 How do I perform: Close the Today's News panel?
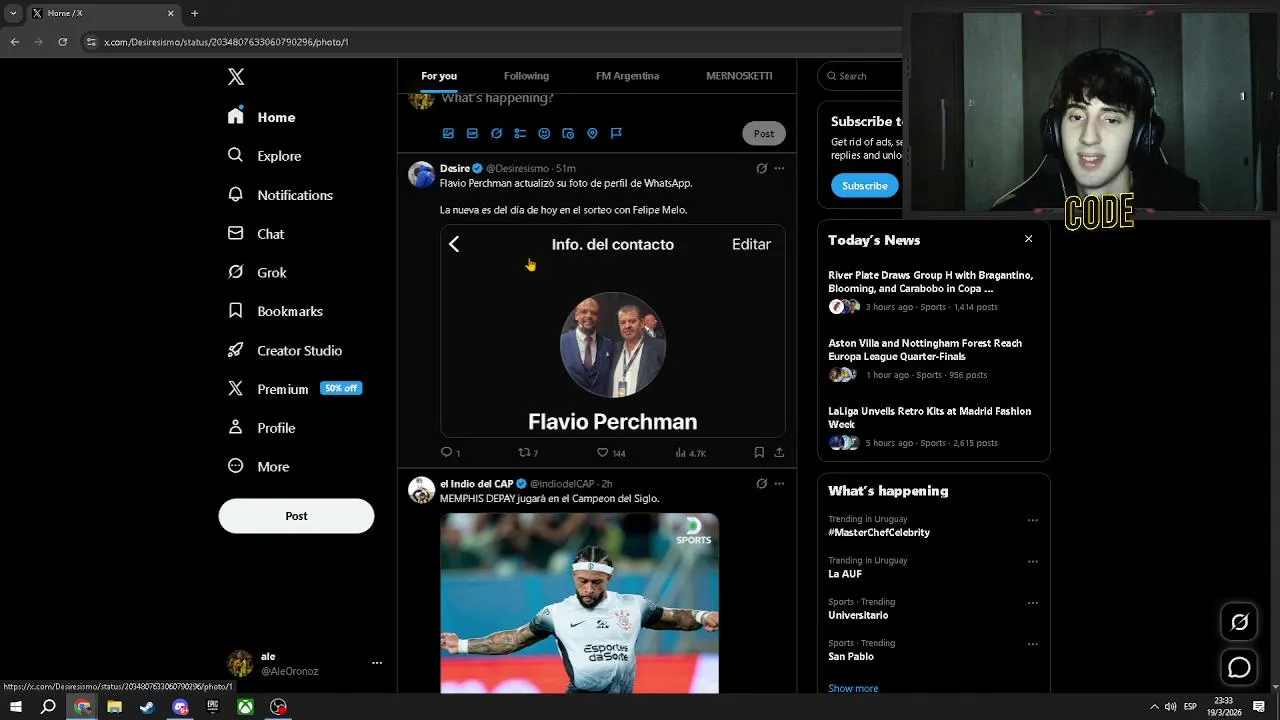[1028, 239]
